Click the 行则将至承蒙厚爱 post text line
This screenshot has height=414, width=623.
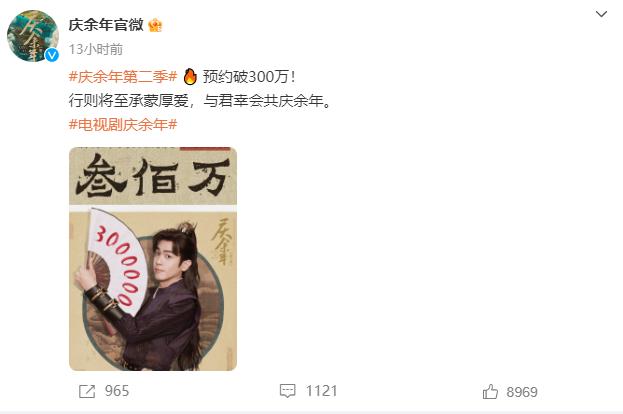point(199,101)
